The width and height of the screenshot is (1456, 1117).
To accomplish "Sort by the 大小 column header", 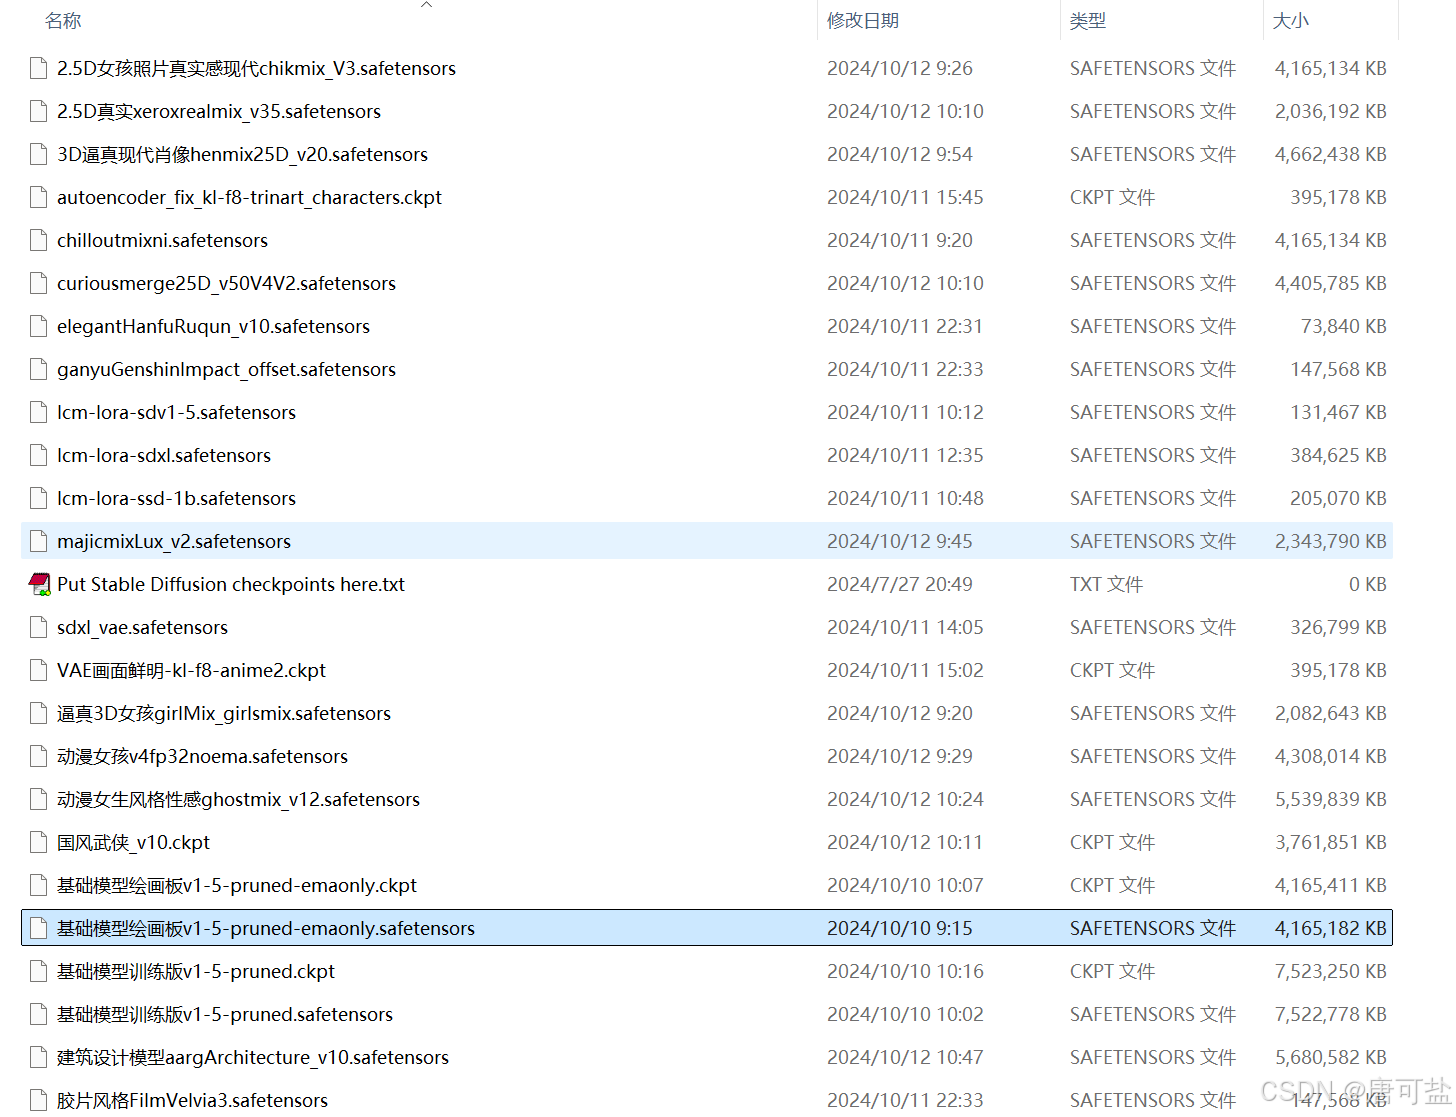I will [x=1291, y=21].
